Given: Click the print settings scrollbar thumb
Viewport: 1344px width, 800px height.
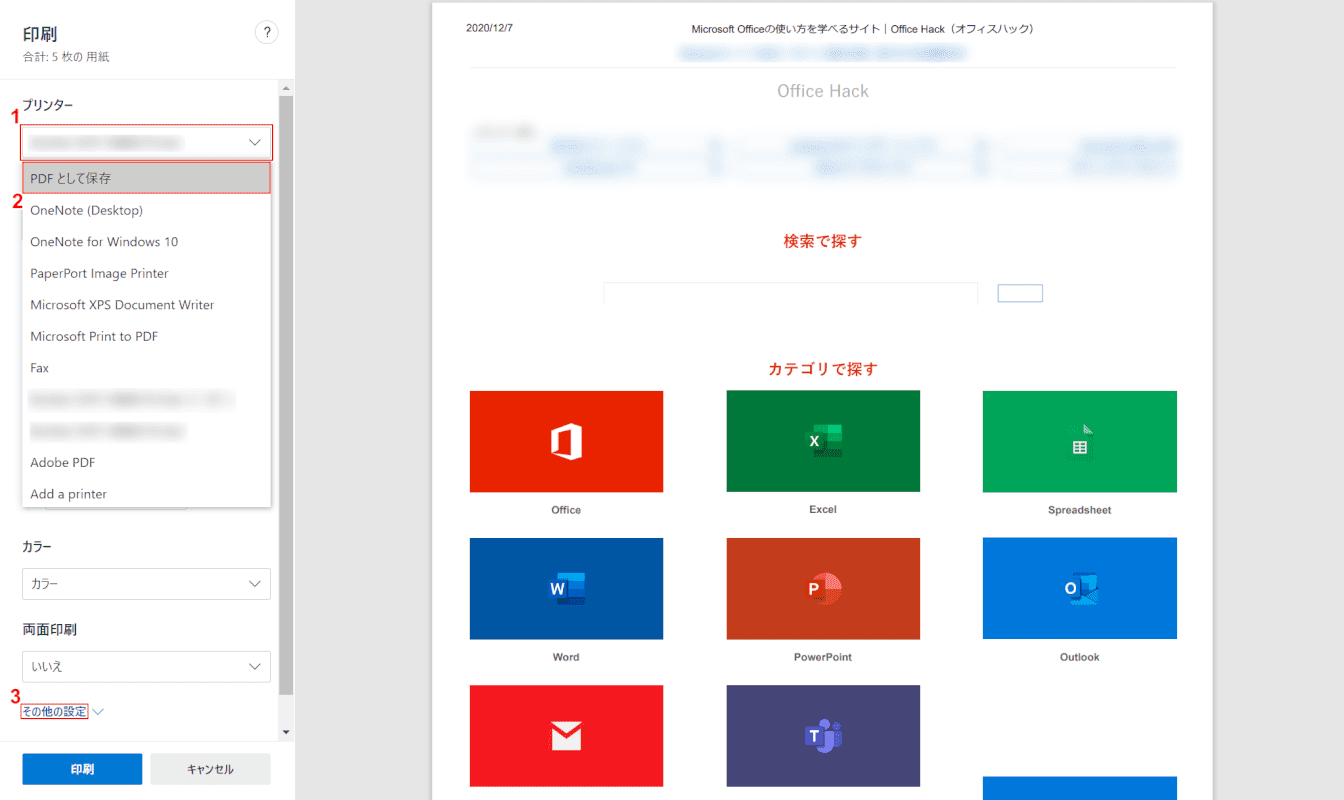Looking at the screenshot, I should coord(287,395).
